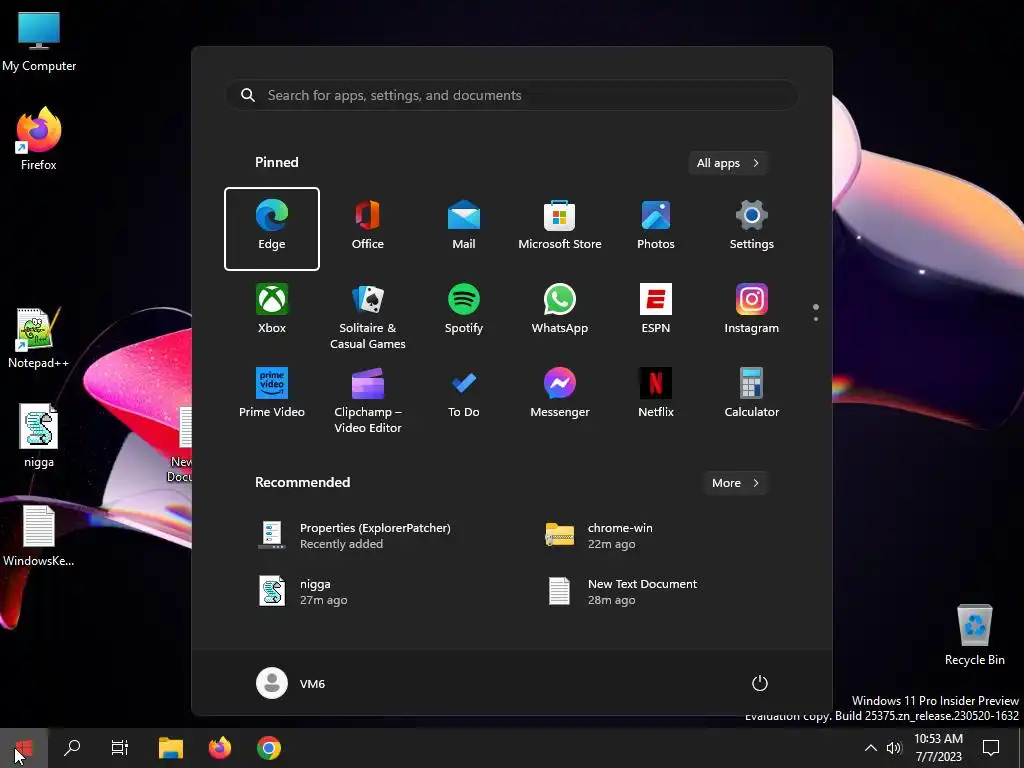Image resolution: width=1024 pixels, height=768 pixels.
Task: Open Task View in the taskbar
Action: pos(120,748)
